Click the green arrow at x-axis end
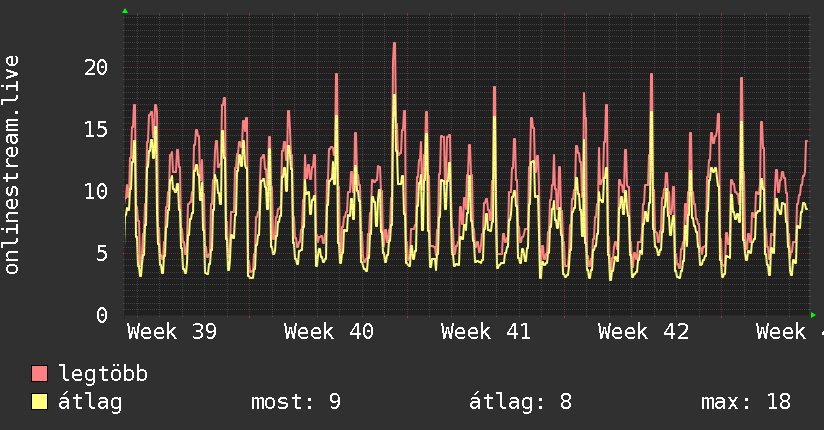Image resolution: width=824 pixels, height=430 pixels. [x=813, y=315]
